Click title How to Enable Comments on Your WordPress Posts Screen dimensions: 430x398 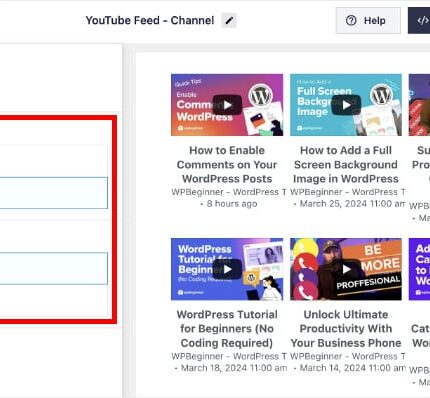pos(227,164)
